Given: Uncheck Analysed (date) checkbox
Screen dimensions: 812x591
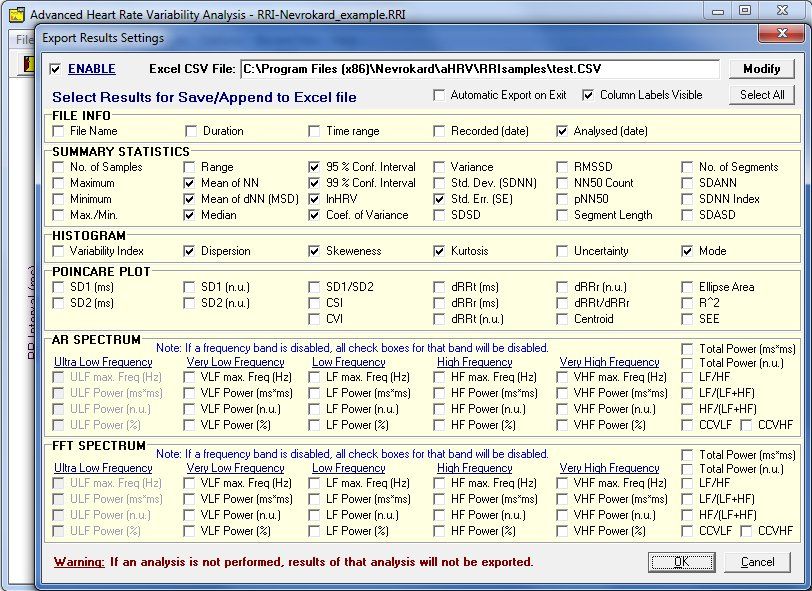Looking at the screenshot, I should pos(563,131).
